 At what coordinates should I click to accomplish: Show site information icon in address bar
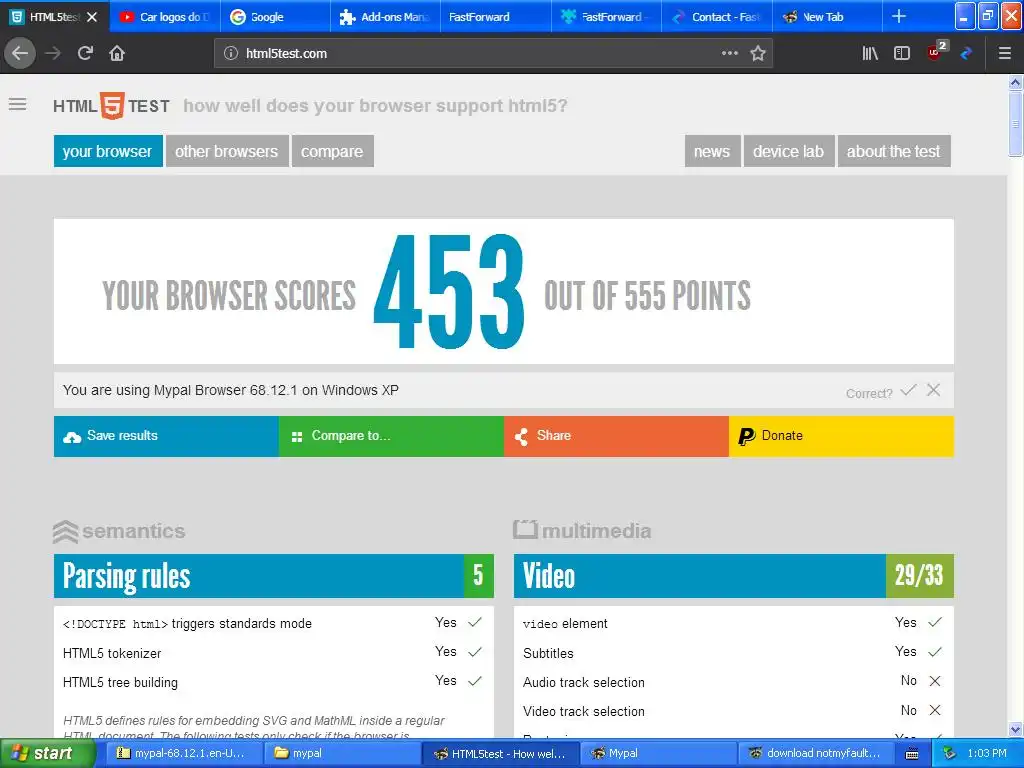(x=231, y=54)
